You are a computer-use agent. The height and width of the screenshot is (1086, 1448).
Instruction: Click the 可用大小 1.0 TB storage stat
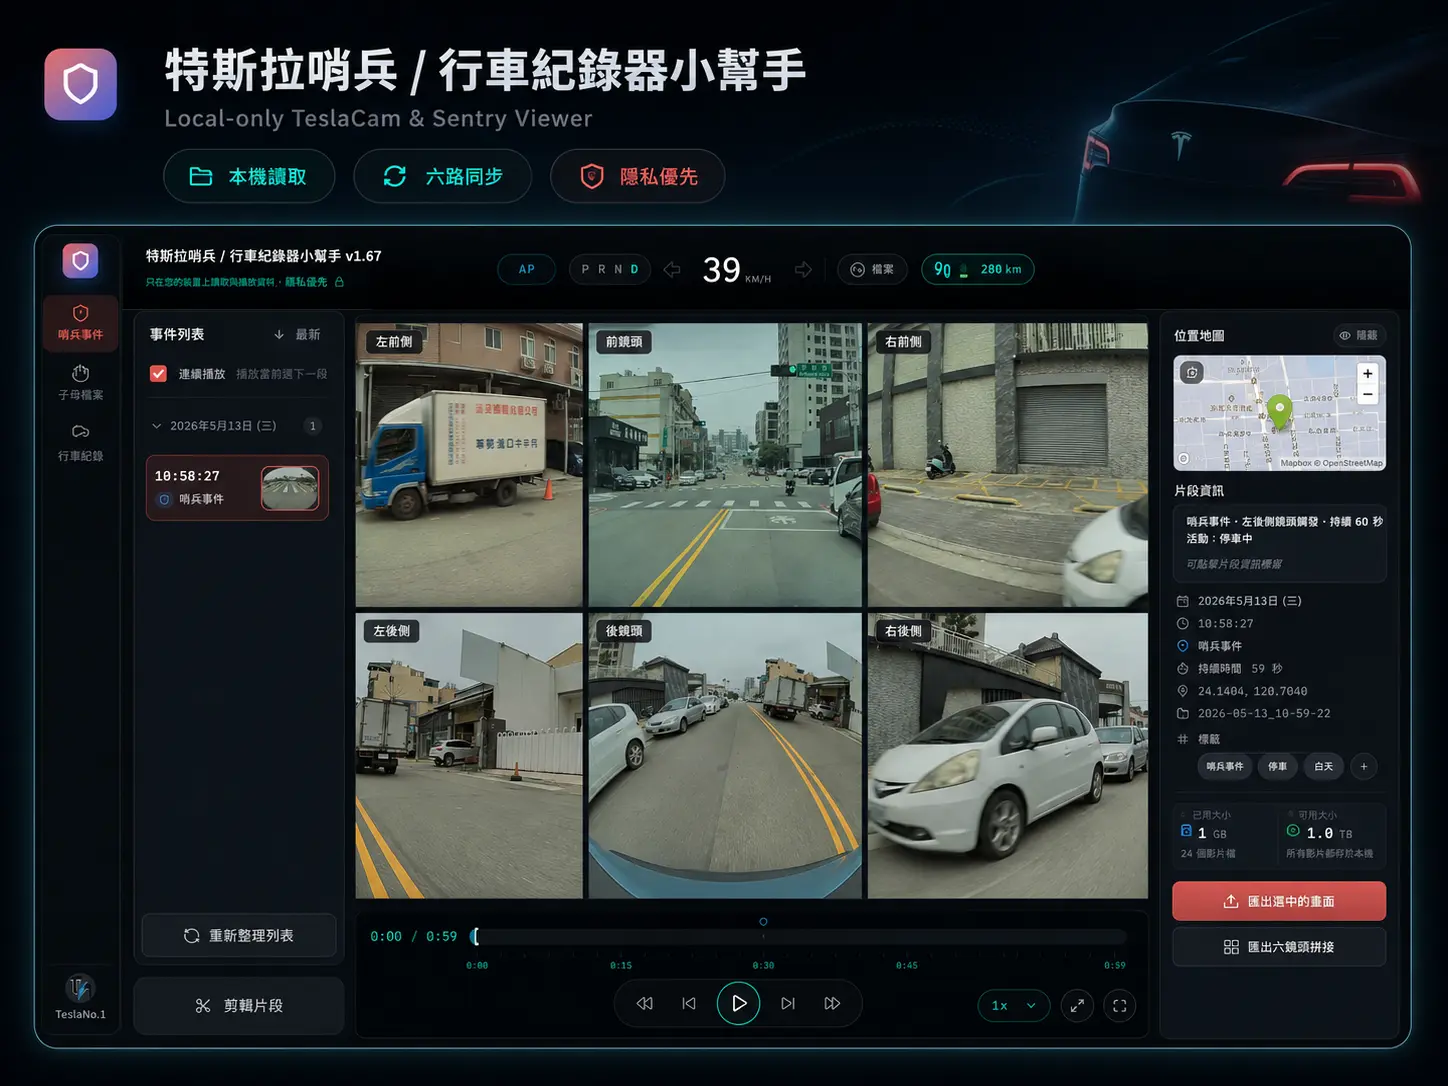pyautogui.click(x=1331, y=834)
